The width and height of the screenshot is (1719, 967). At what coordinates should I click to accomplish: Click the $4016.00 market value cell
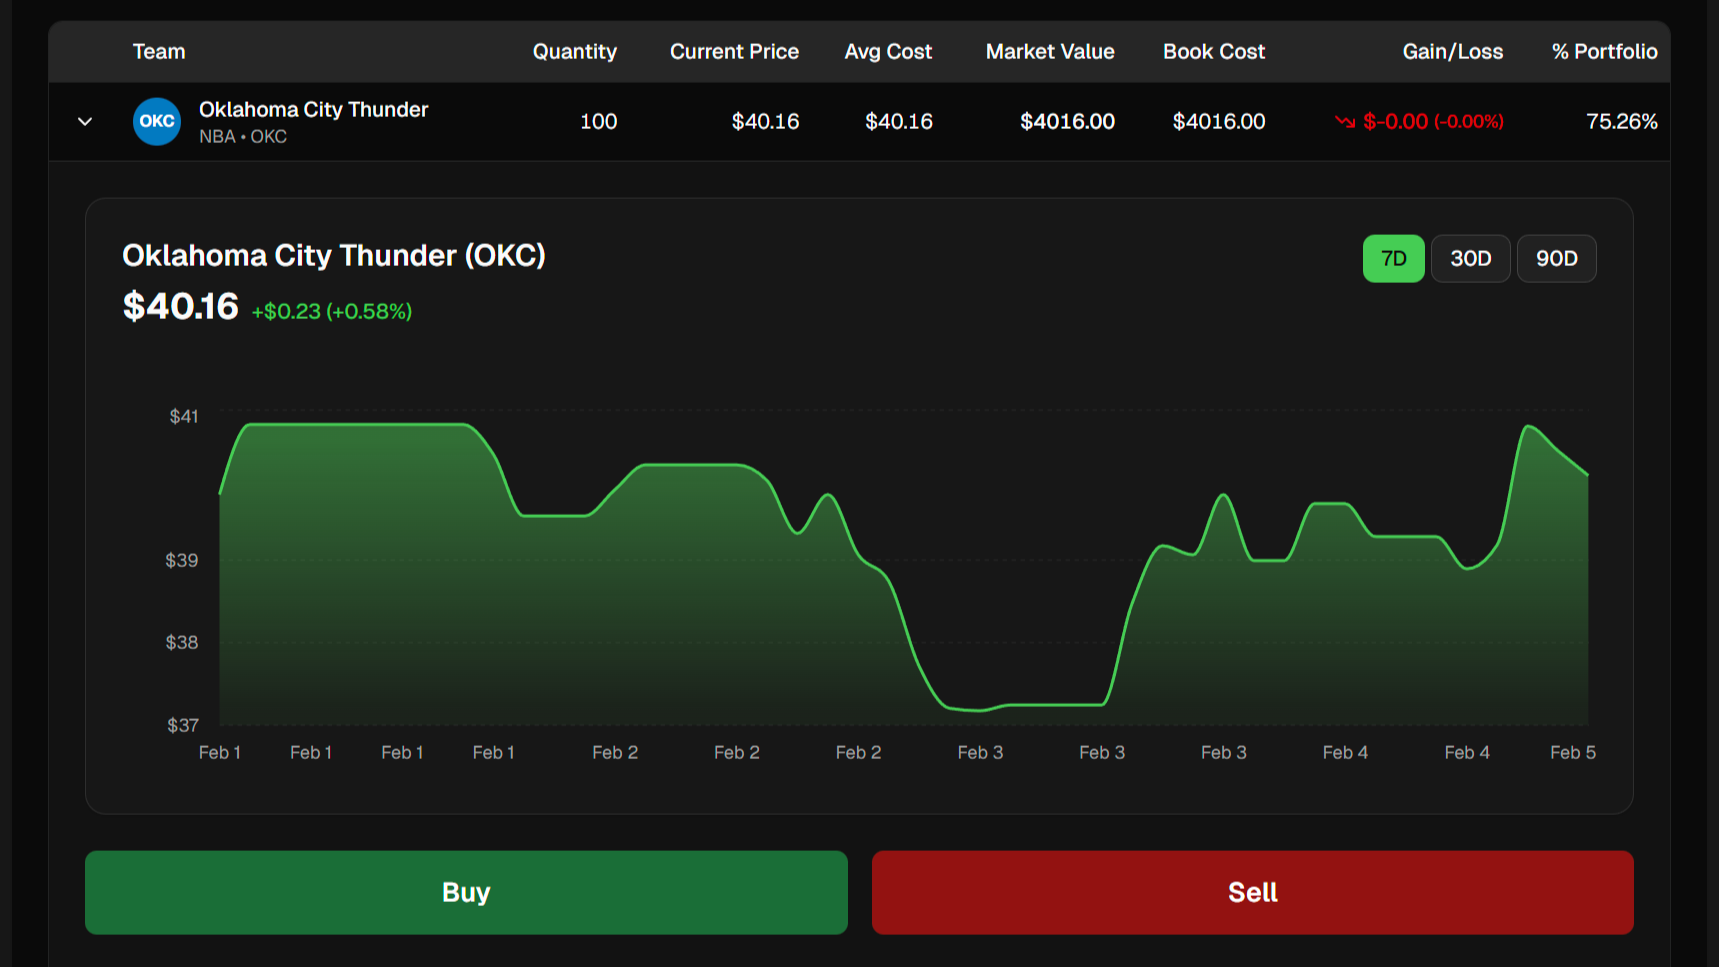coord(1067,122)
